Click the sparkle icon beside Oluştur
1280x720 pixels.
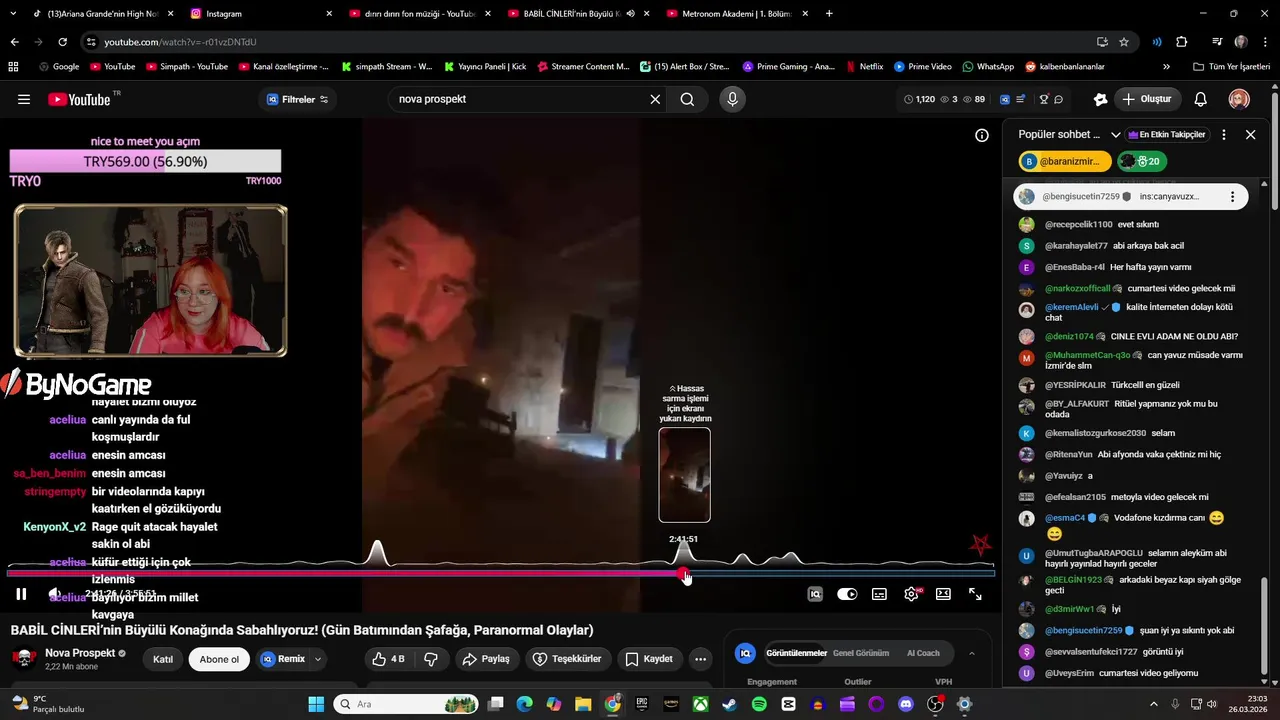click(1100, 99)
